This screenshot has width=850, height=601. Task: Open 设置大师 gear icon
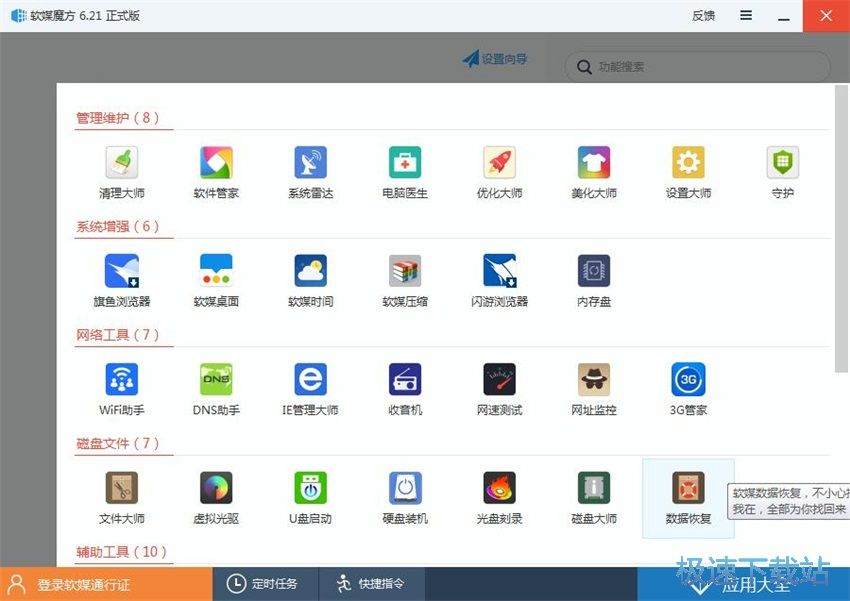point(688,172)
